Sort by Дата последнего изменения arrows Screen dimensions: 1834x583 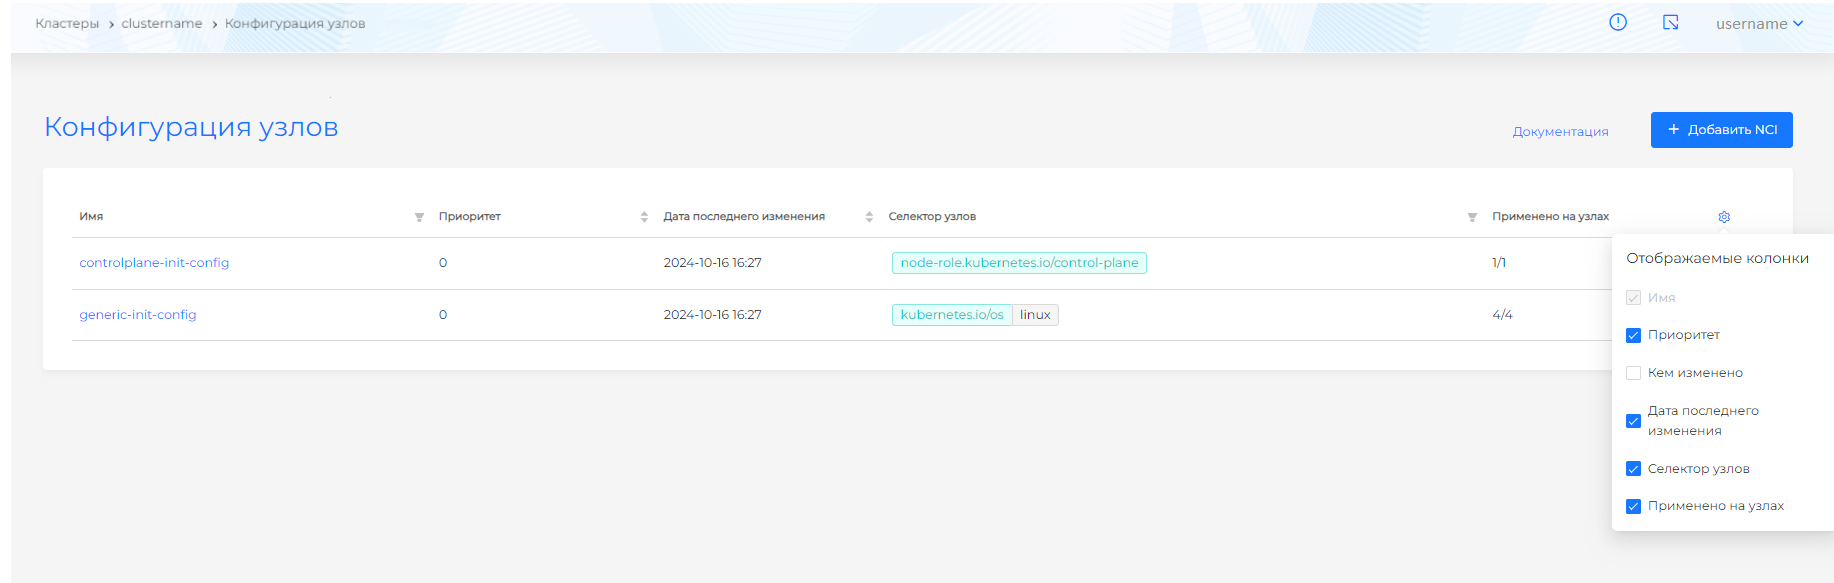869,217
